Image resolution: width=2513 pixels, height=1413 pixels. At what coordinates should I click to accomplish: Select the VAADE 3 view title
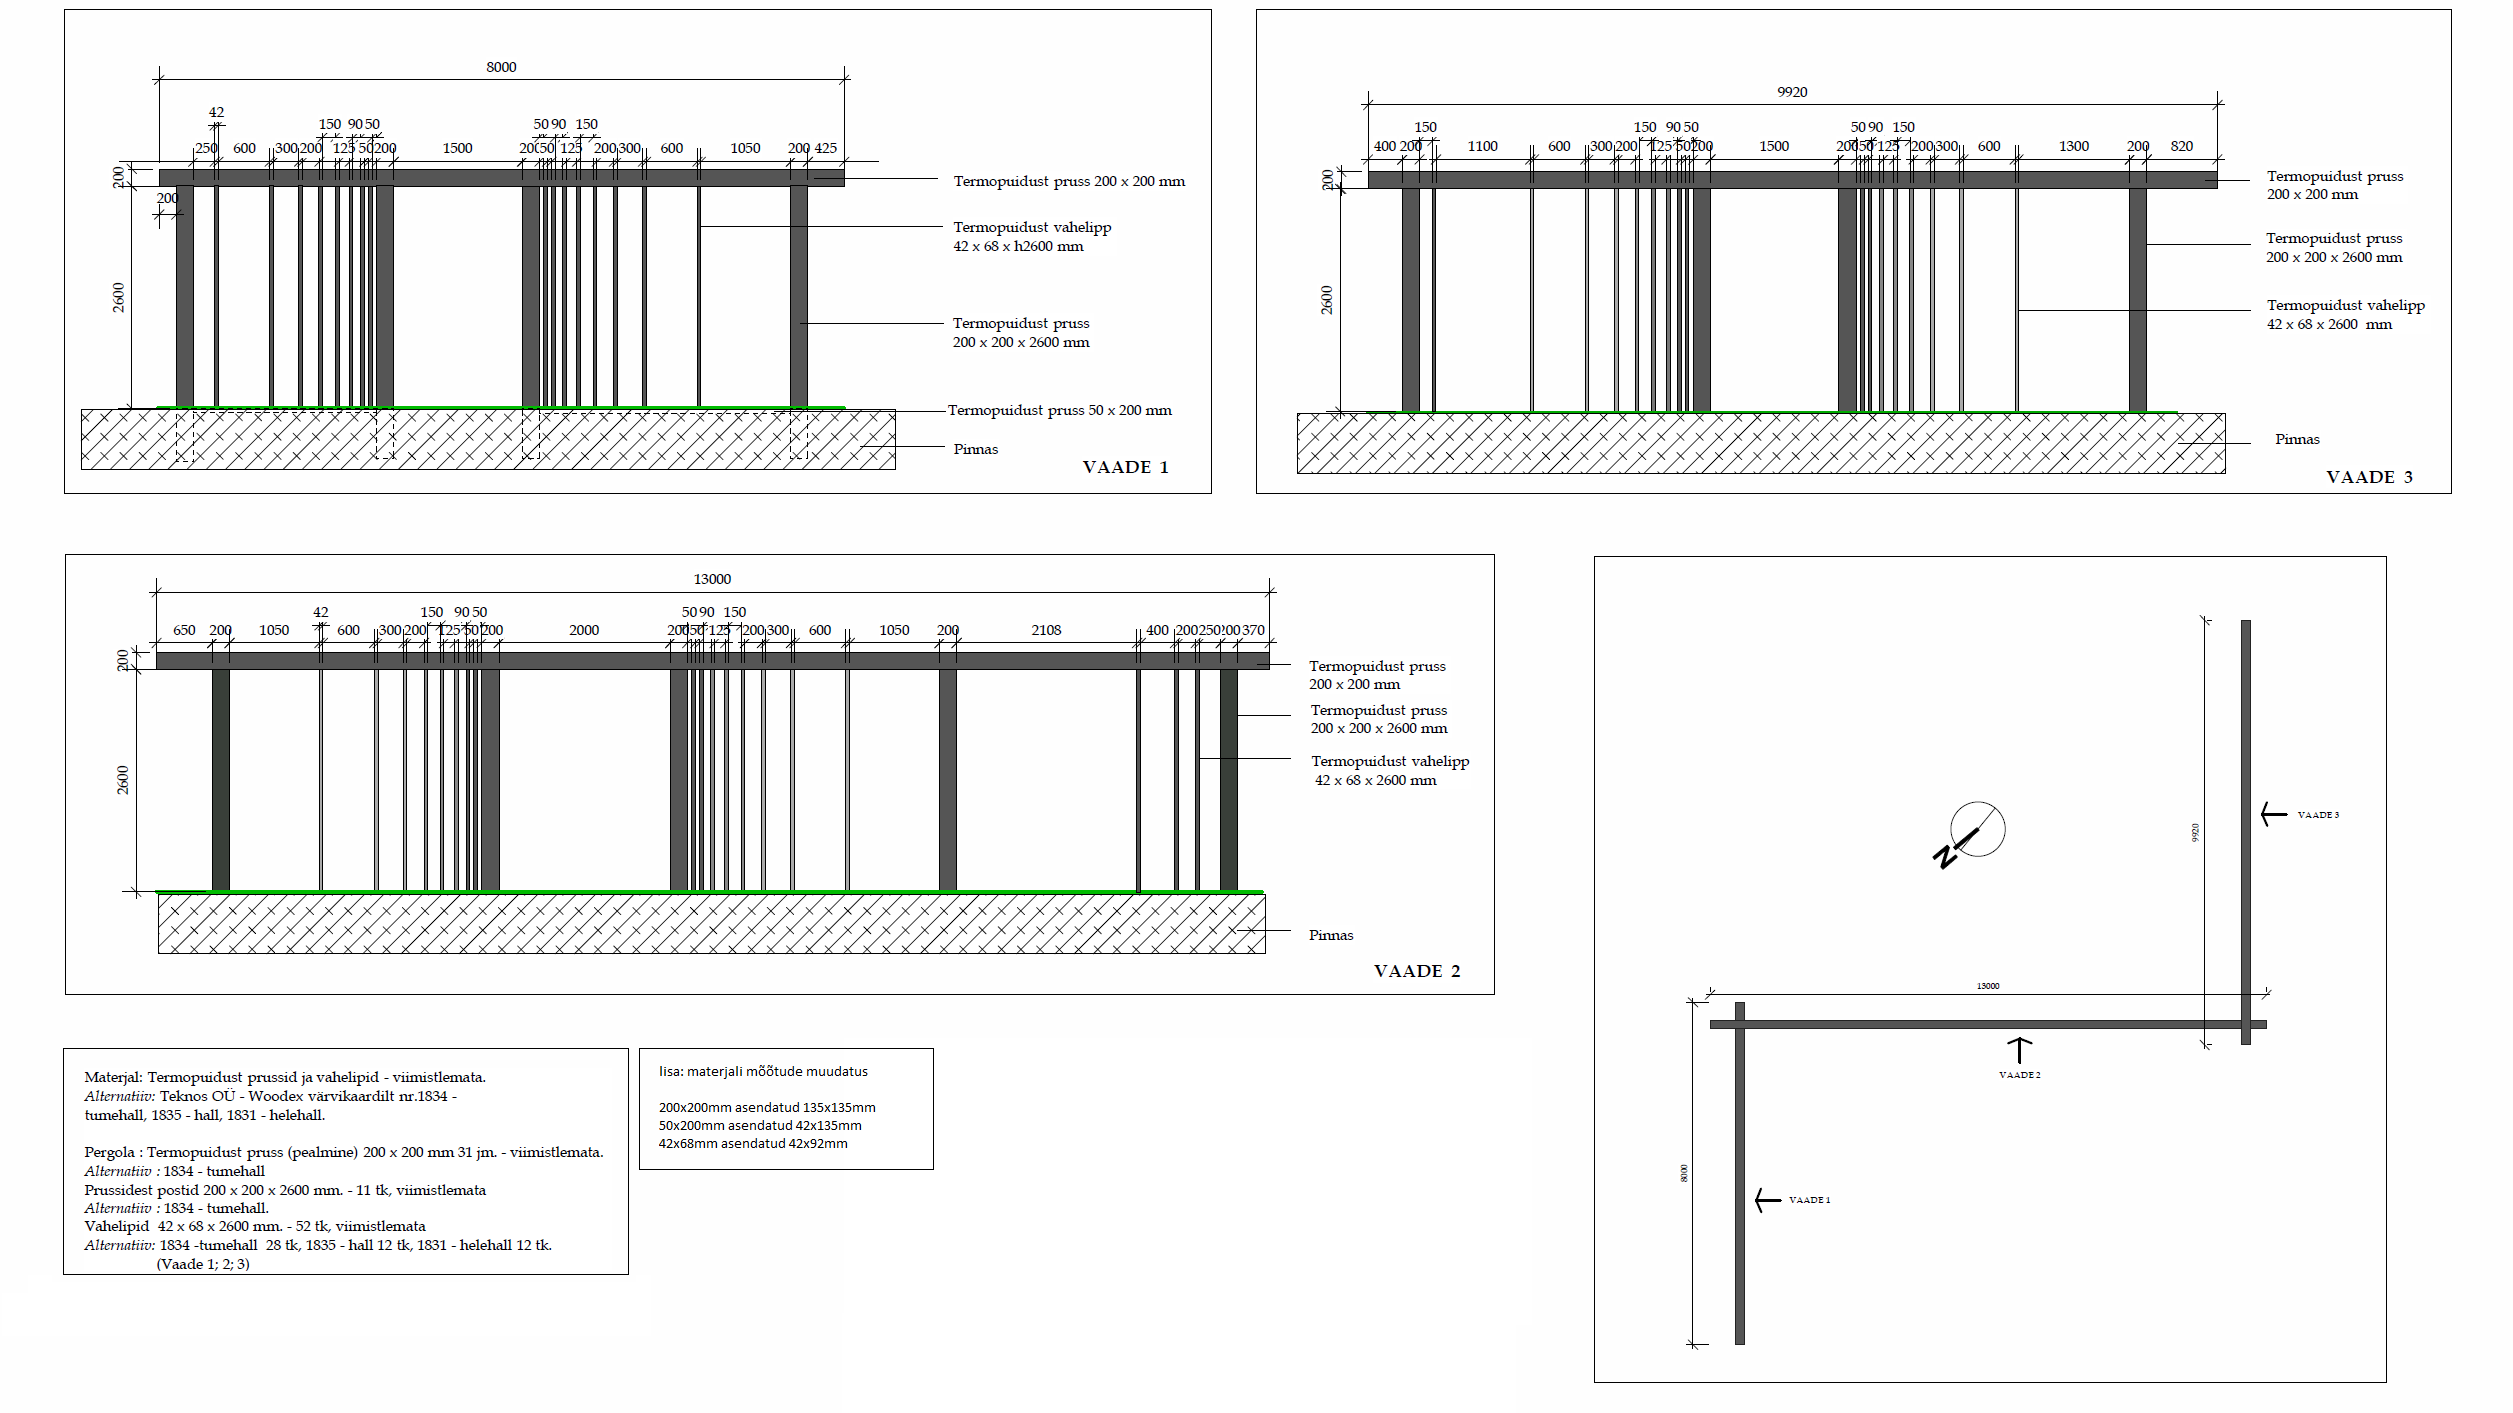tap(2369, 477)
